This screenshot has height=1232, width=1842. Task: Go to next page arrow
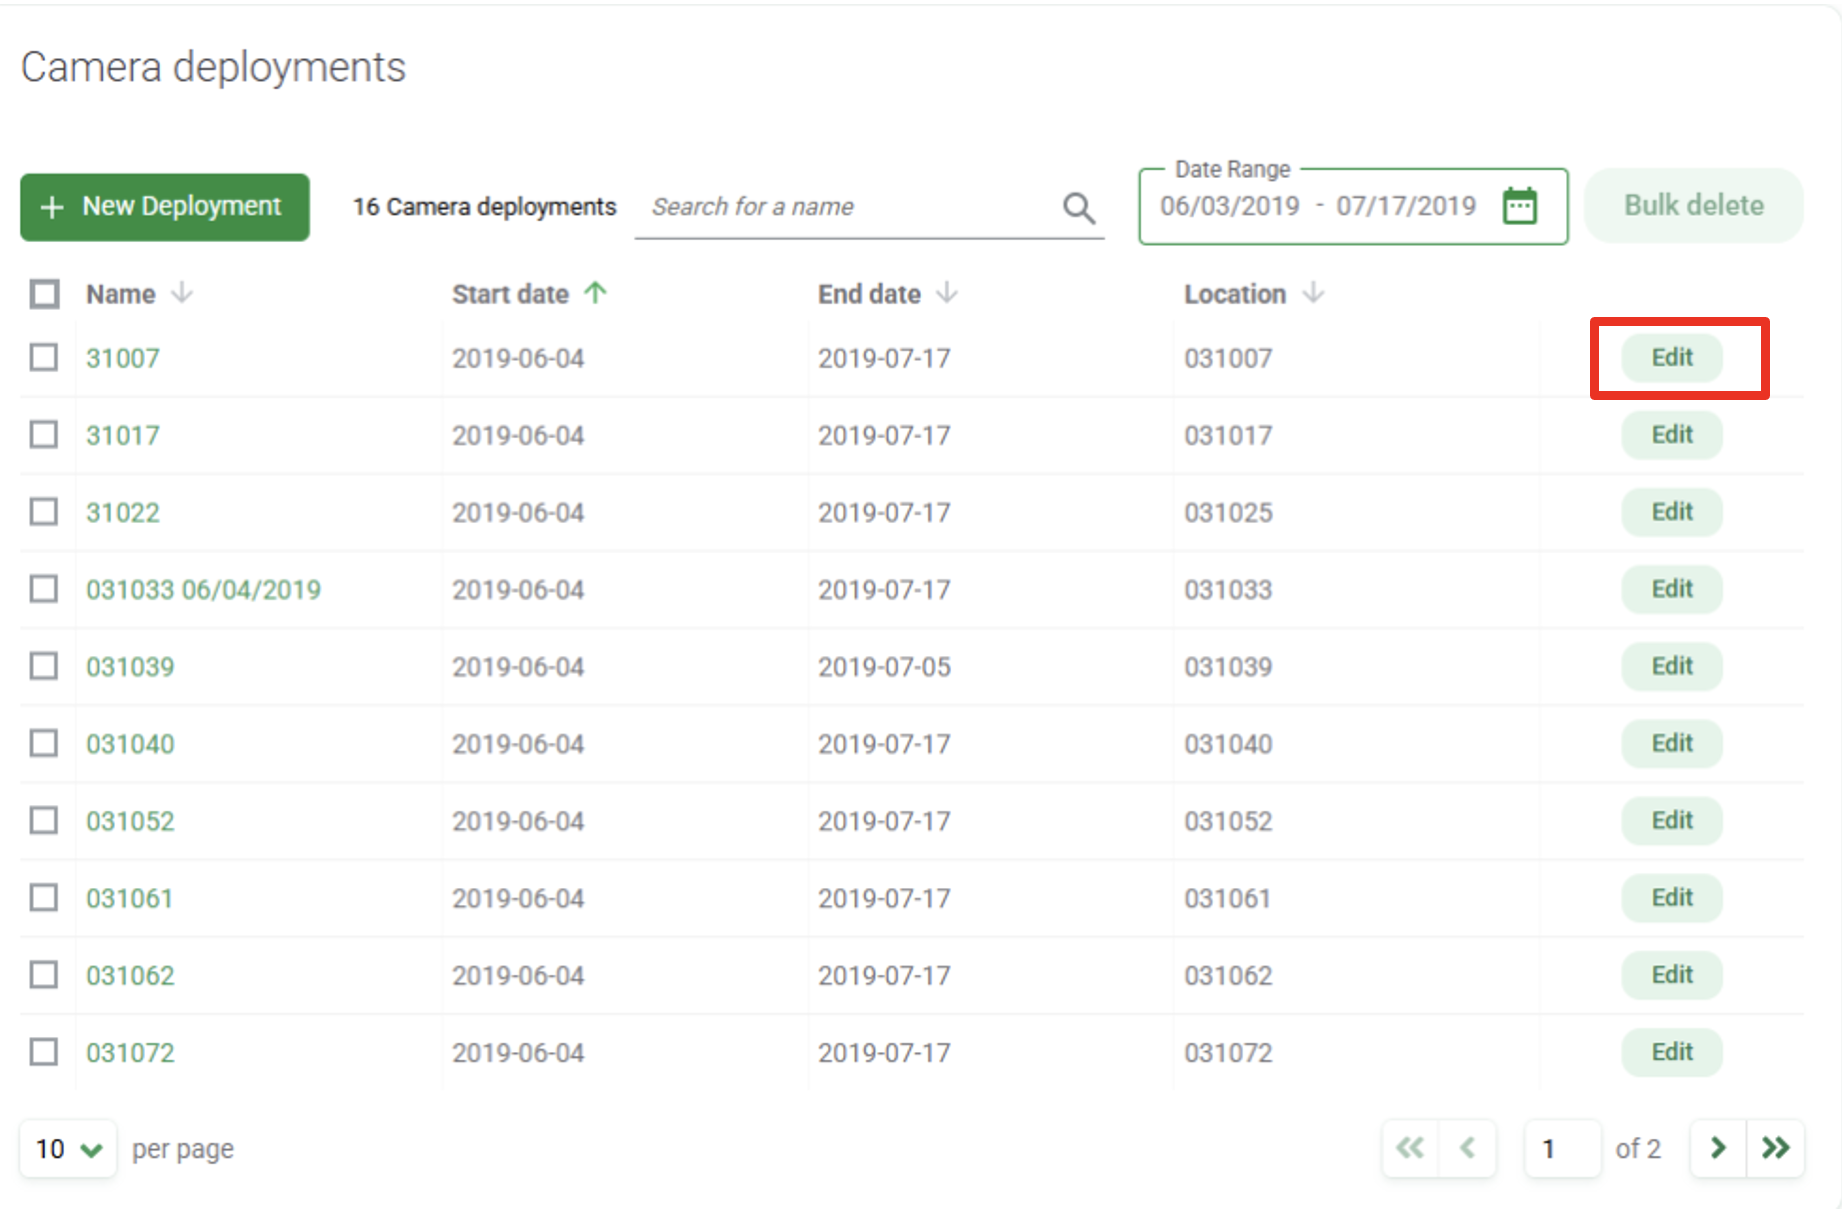coord(1717,1147)
